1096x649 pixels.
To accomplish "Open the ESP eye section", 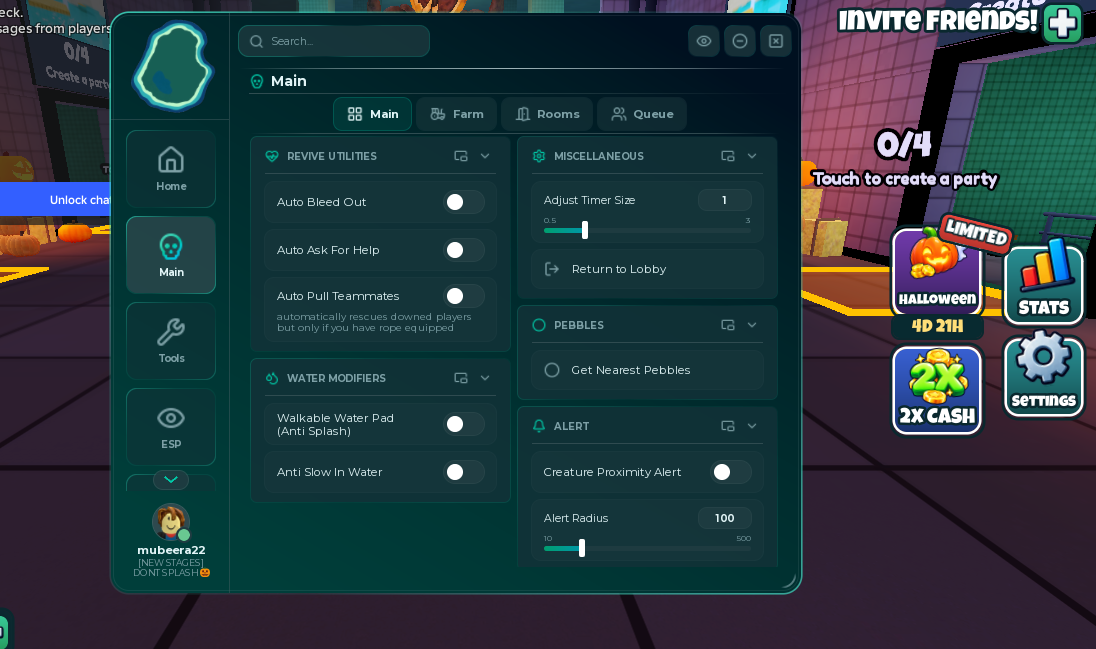I will click(x=171, y=427).
